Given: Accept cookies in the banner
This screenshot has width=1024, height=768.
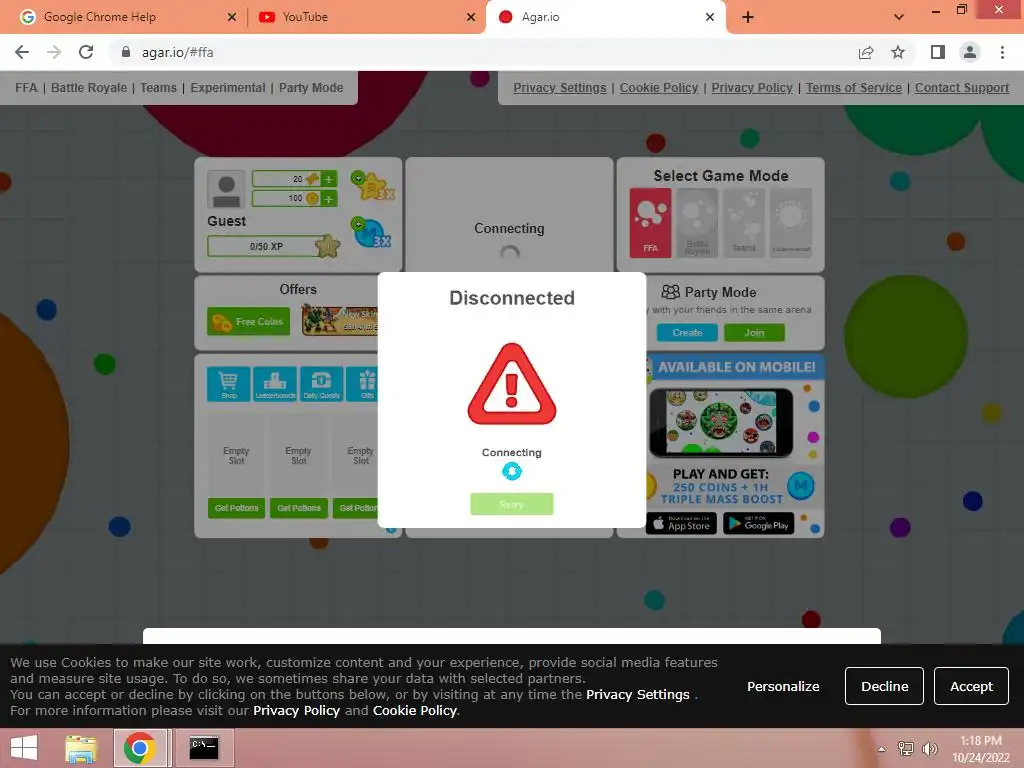Looking at the screenshot, I should pyautogui.click(x=971, y=686).
